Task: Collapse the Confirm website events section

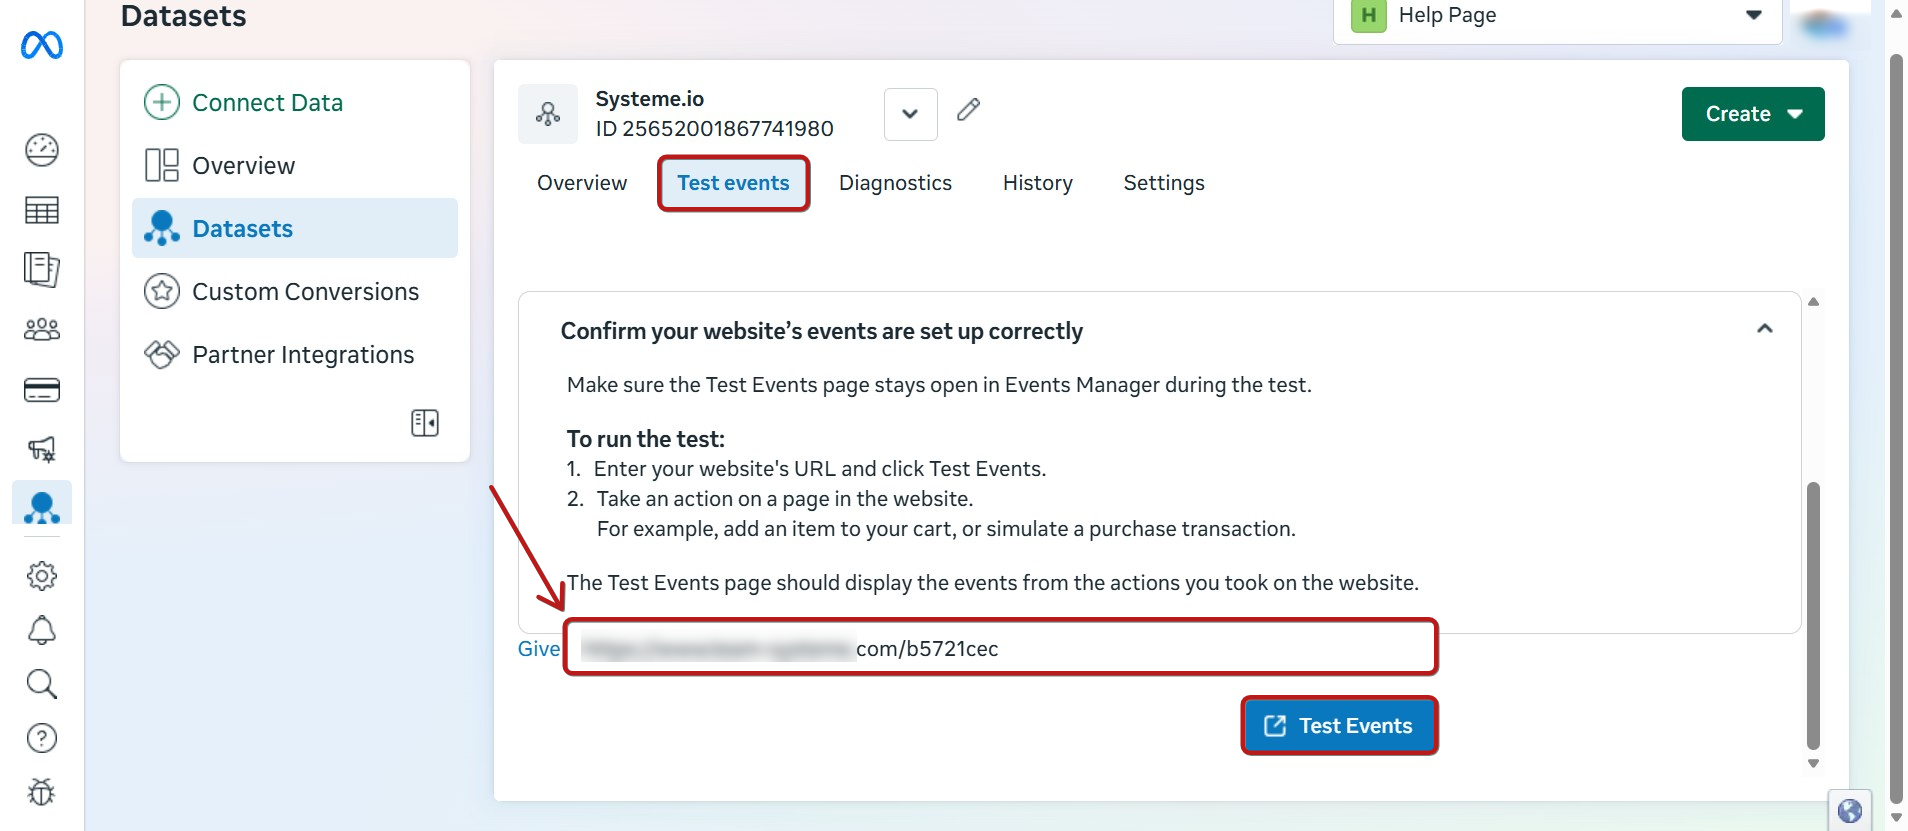Action: point(1765,329)
